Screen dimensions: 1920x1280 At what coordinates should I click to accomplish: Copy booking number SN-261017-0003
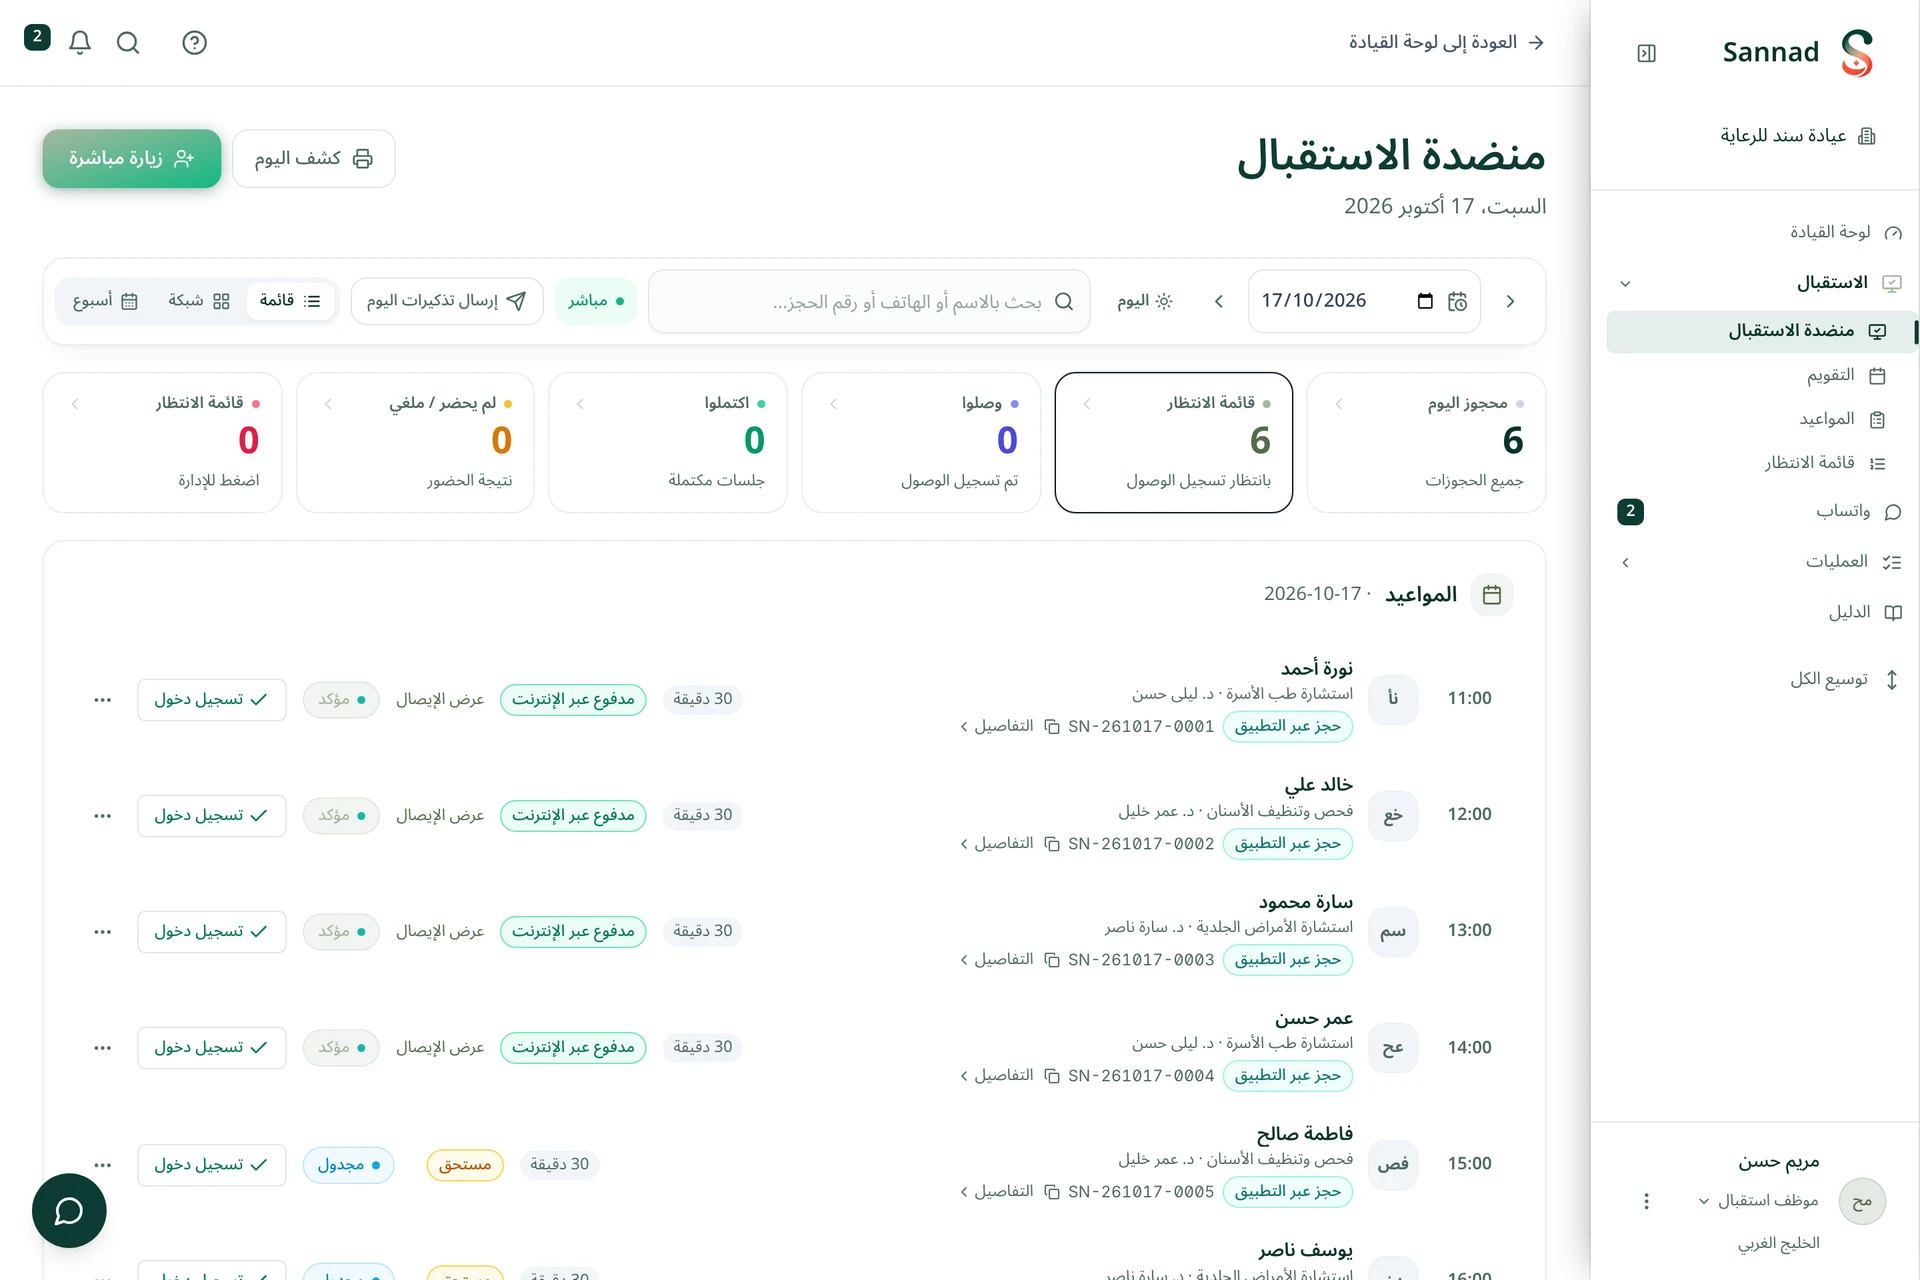click(x=1052, y=960)
